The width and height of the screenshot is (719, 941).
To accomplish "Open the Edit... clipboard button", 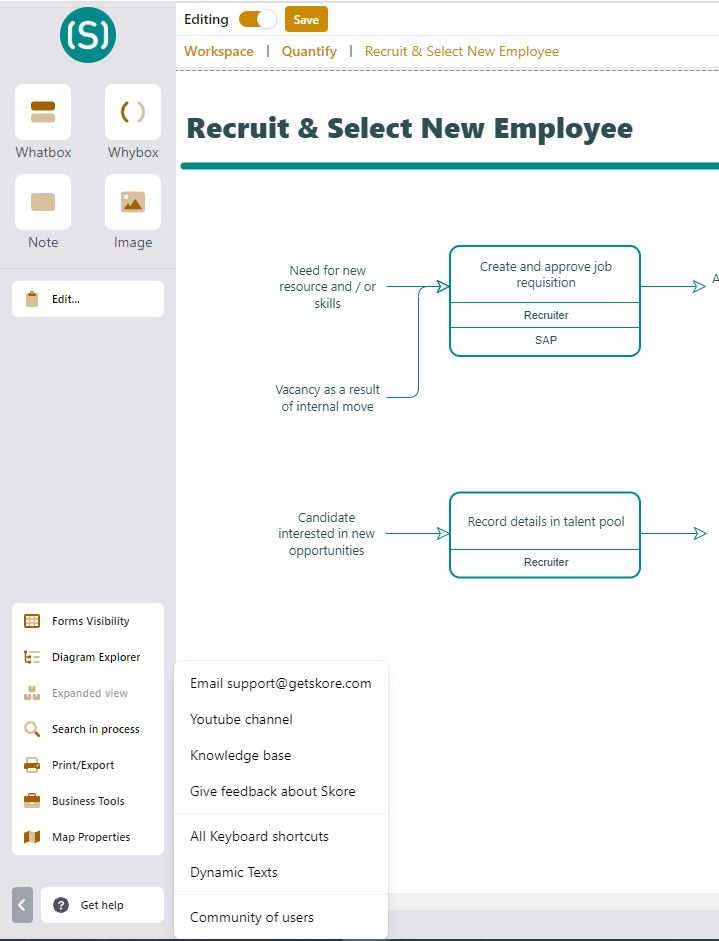I will click(x=88, y=299).
